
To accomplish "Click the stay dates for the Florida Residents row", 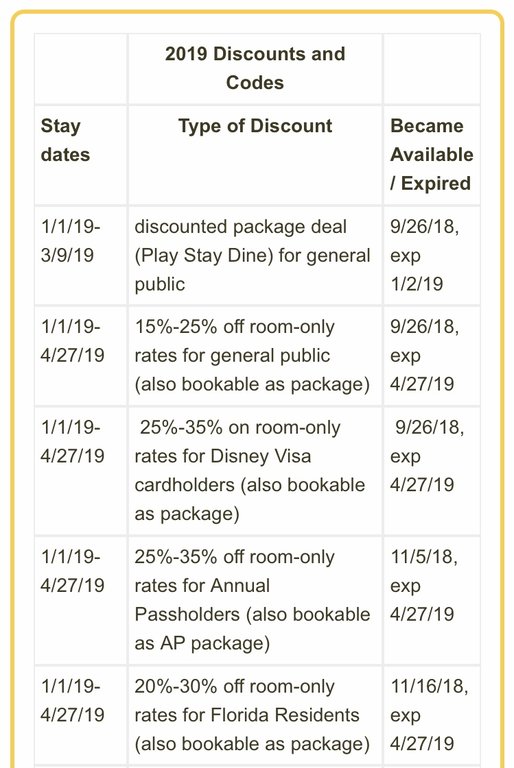I will pos(73,700).
